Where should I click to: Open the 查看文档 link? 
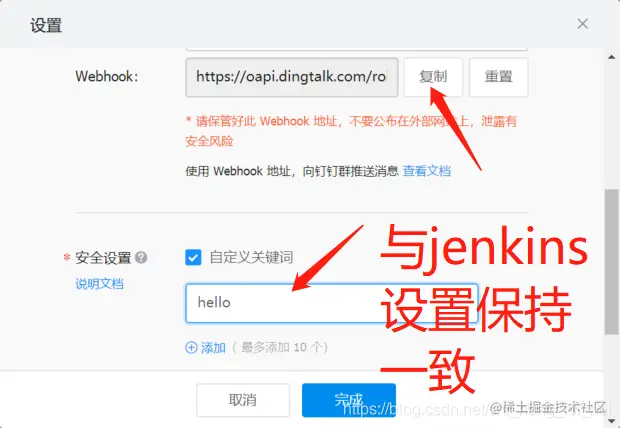[427, 171]
